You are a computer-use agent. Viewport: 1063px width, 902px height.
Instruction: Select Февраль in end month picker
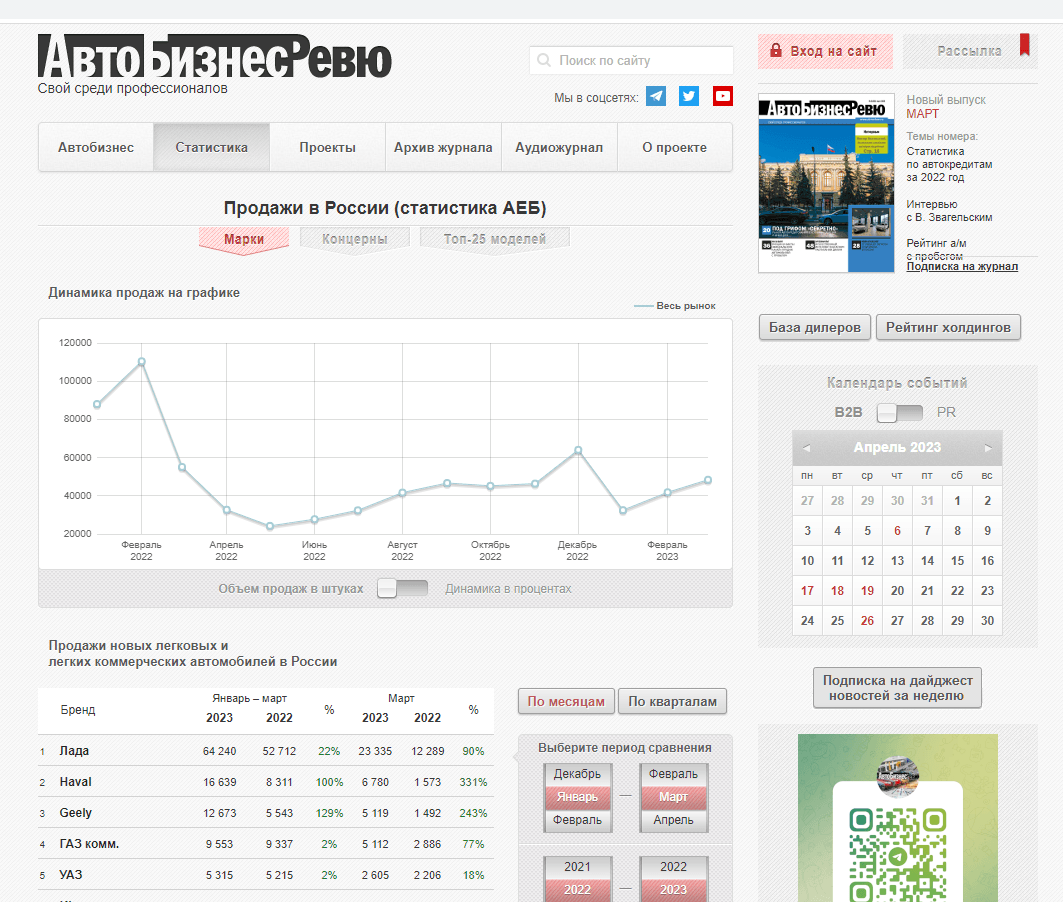click(673, 774)
